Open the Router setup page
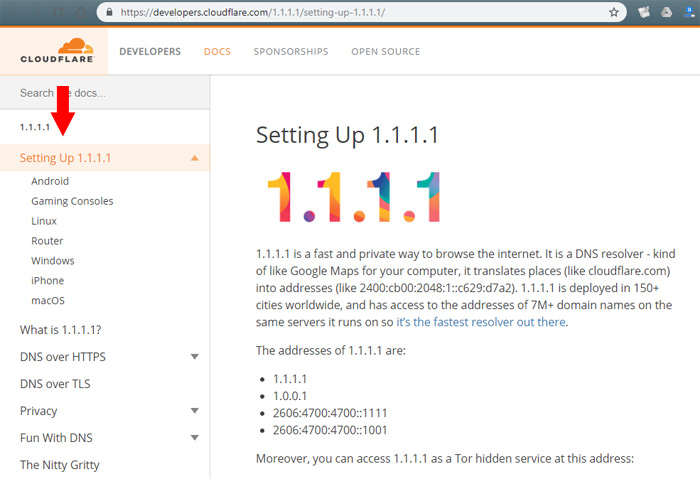700x479 pixels. (x=47, y=241)
